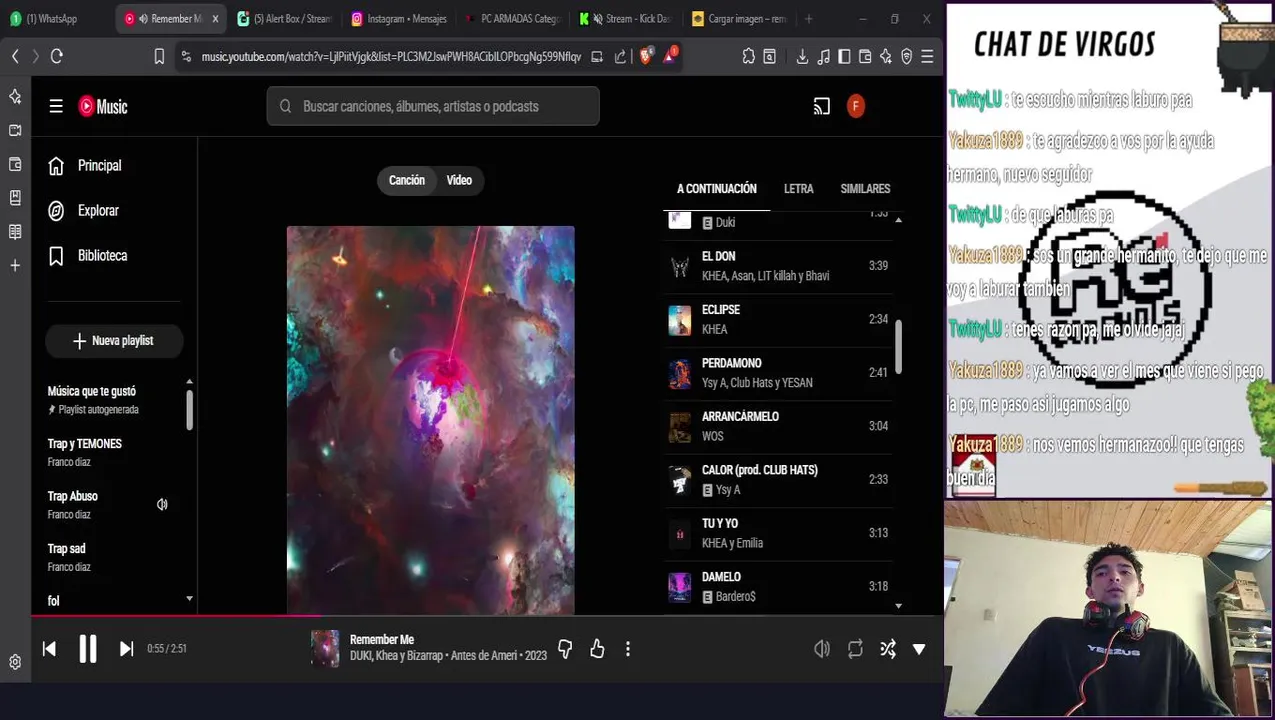Open the Brave Wallet icon
The image size is (1275, 720).
click(x=865, y=57)
